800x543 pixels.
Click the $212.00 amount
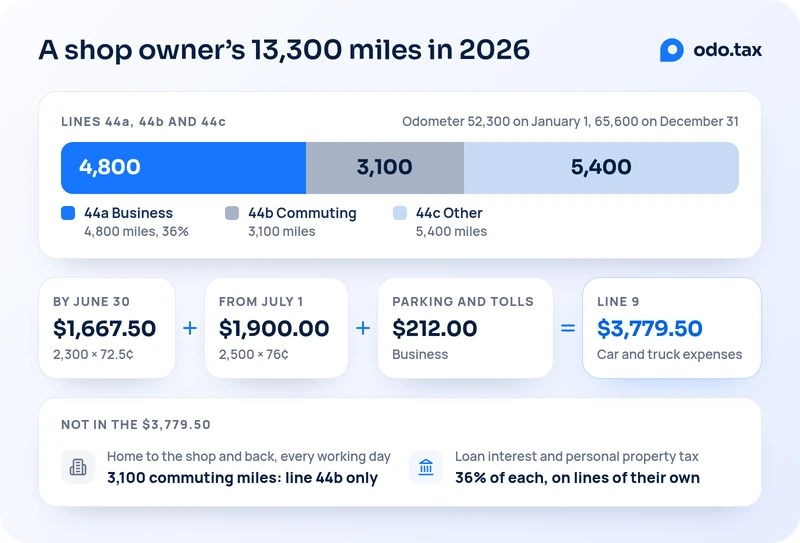(435, 328)
